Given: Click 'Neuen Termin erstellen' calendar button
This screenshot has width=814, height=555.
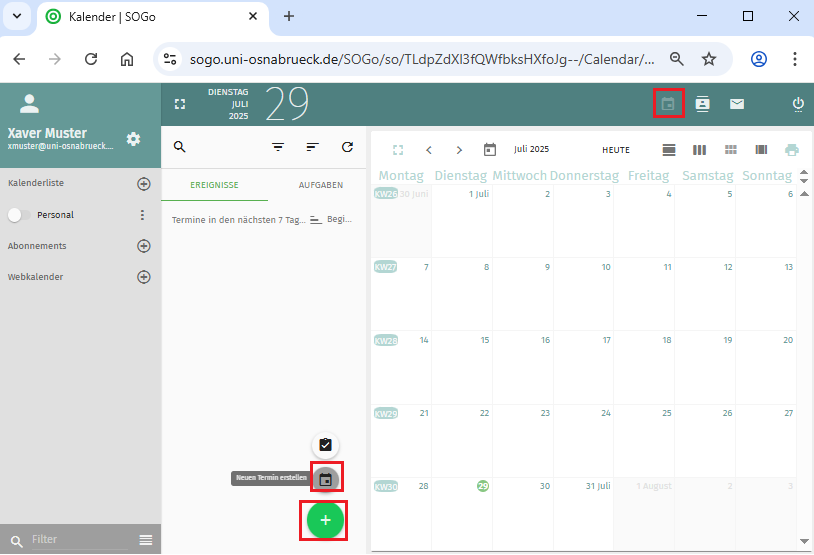Looking at the screenshot, I should pyautogui.click(x=325, y=479).
